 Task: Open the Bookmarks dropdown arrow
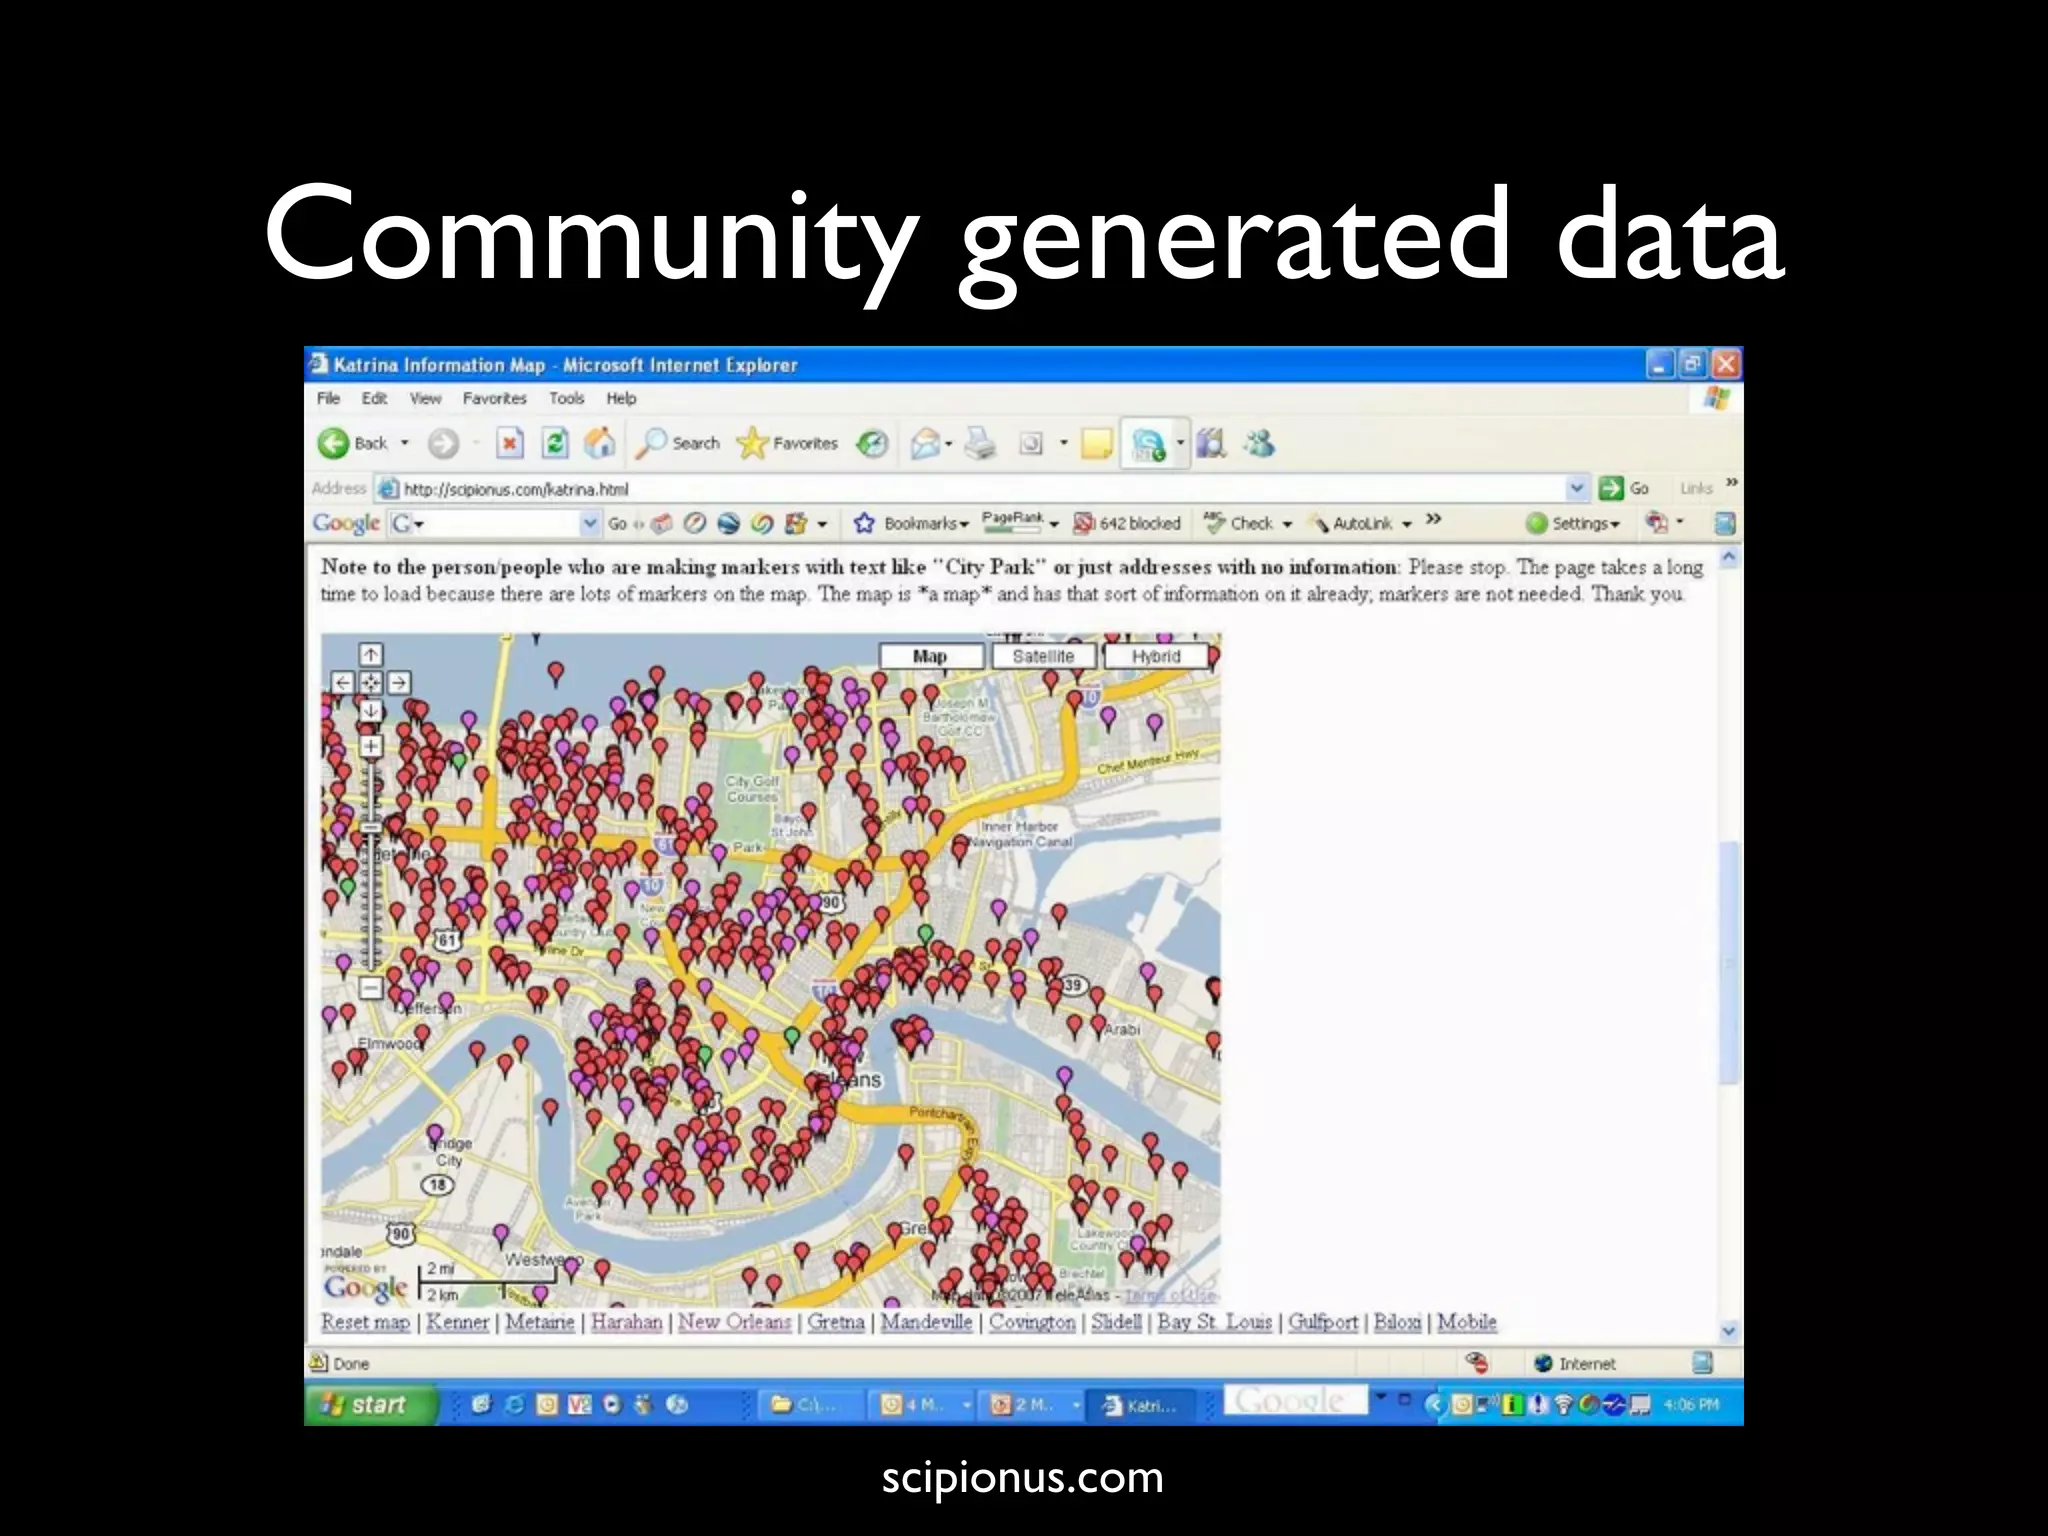[964, 524]
